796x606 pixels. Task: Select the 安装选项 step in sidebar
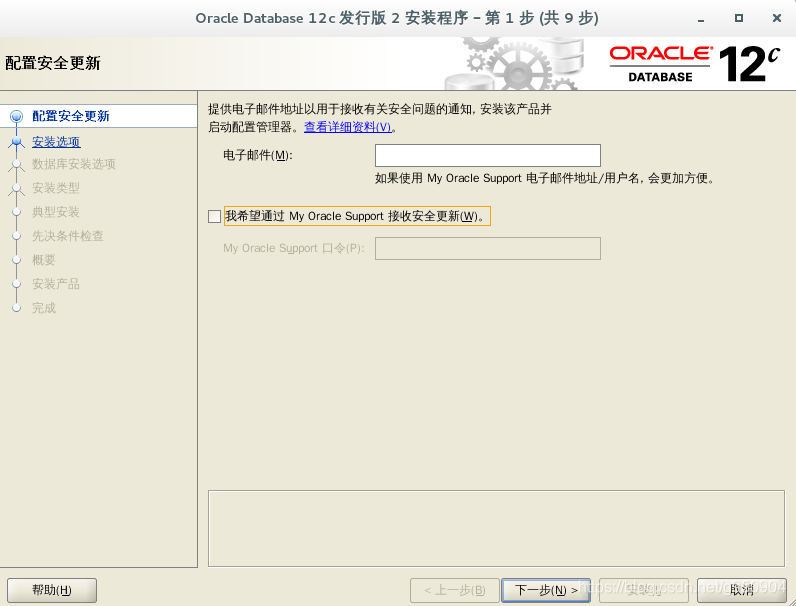56,142
